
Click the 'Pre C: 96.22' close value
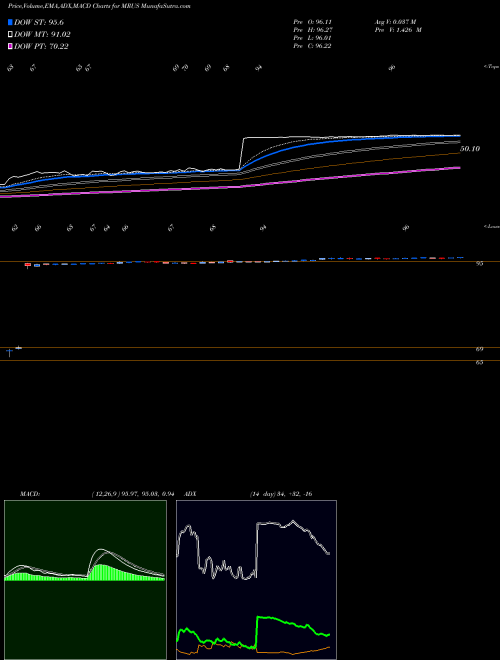click(312, 46)
